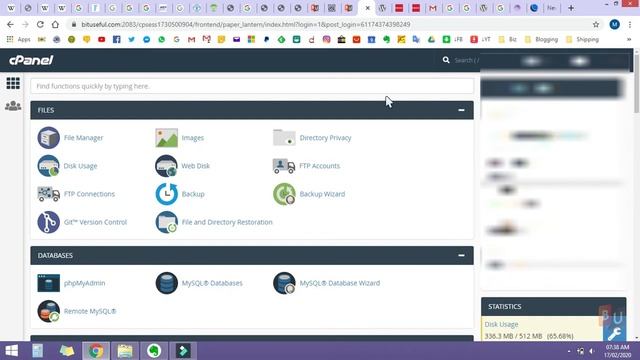Open the FTP Accounts truck icon
The image size is (640, 360).
pyautogui.click(x=284, y=166)
